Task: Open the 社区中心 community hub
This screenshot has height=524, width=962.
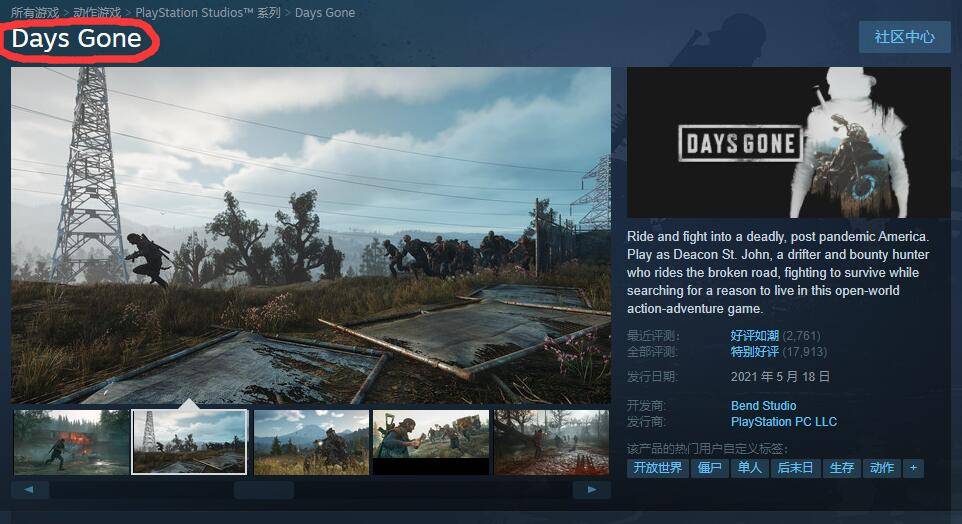Action: (904, 37)
